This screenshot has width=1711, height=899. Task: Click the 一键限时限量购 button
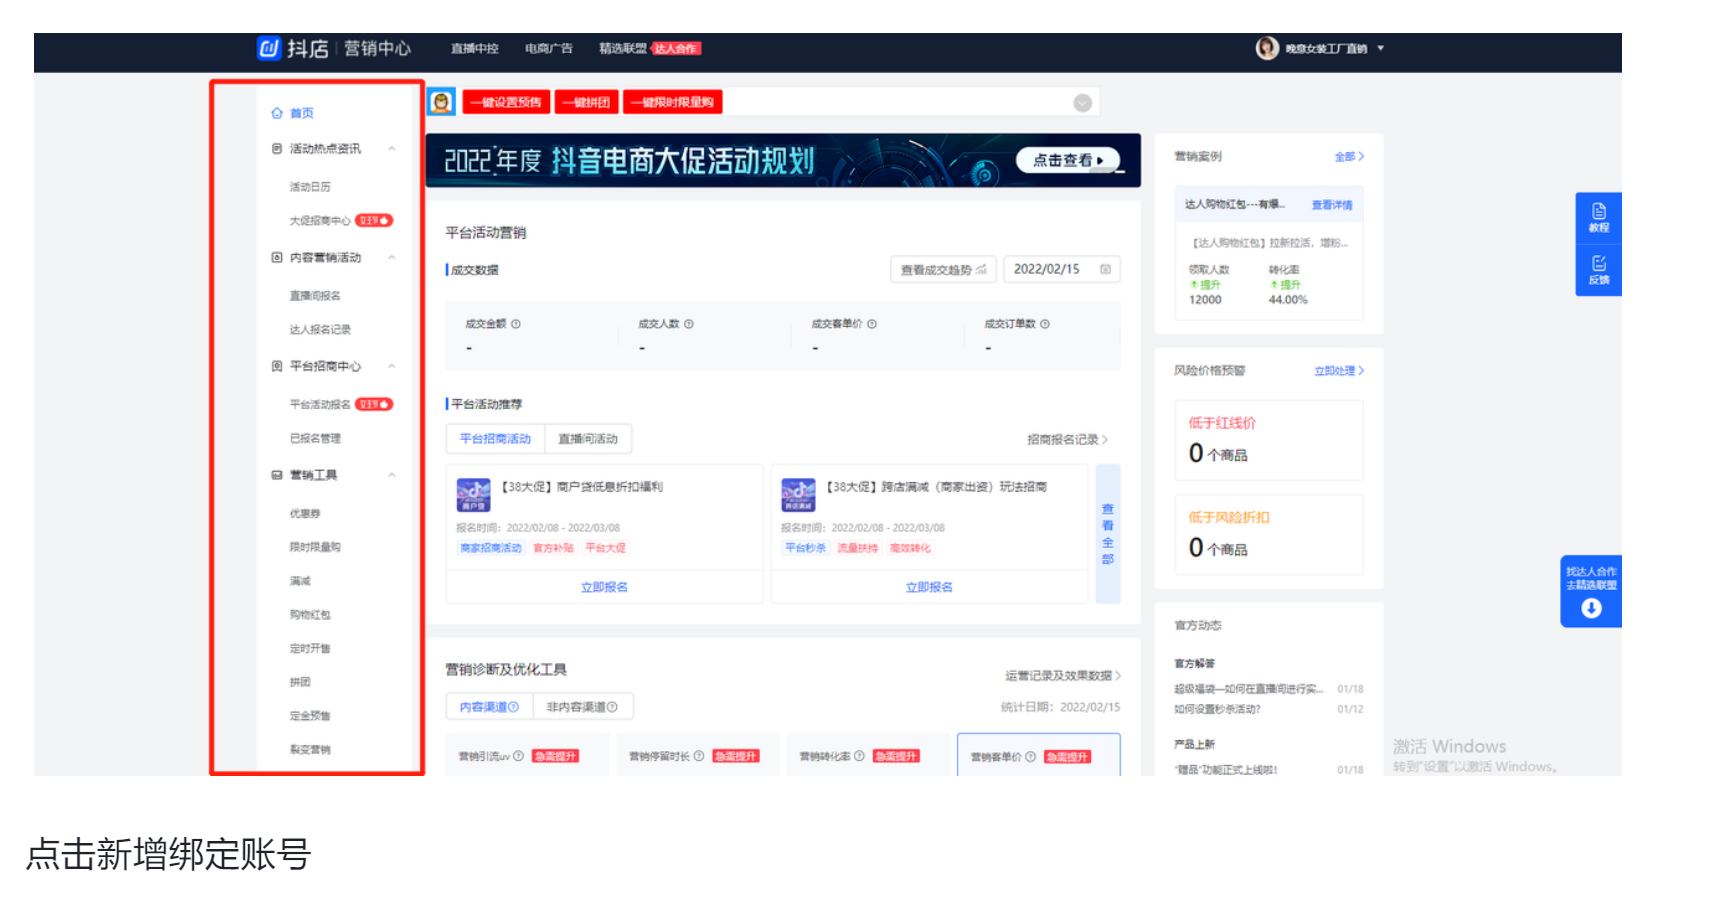coord(673,102)
